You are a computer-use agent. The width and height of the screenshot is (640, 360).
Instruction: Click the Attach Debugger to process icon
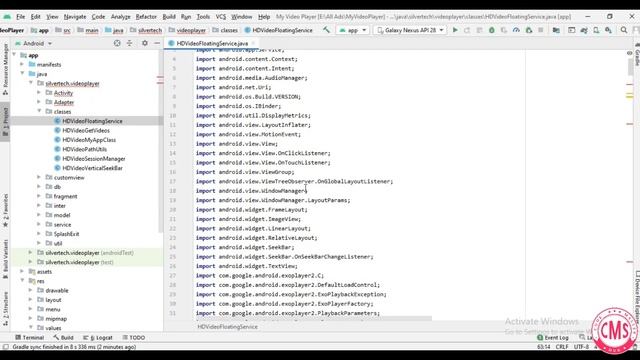pos(529,30)
